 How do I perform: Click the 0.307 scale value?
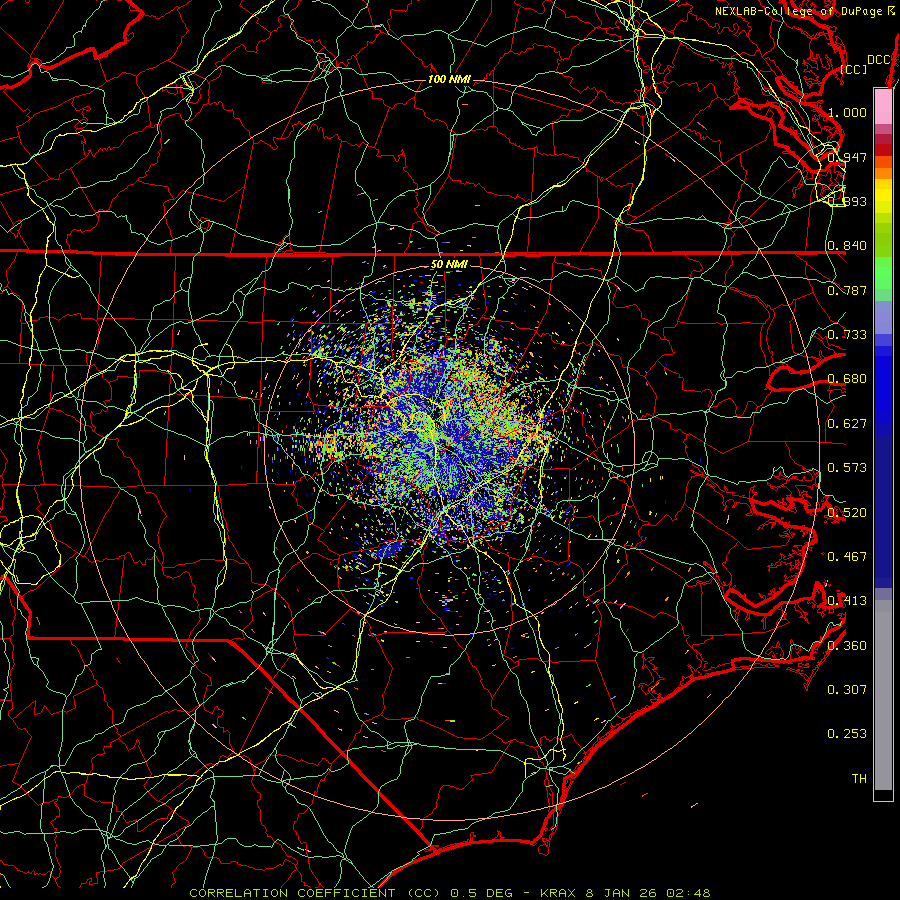[847, 689]
